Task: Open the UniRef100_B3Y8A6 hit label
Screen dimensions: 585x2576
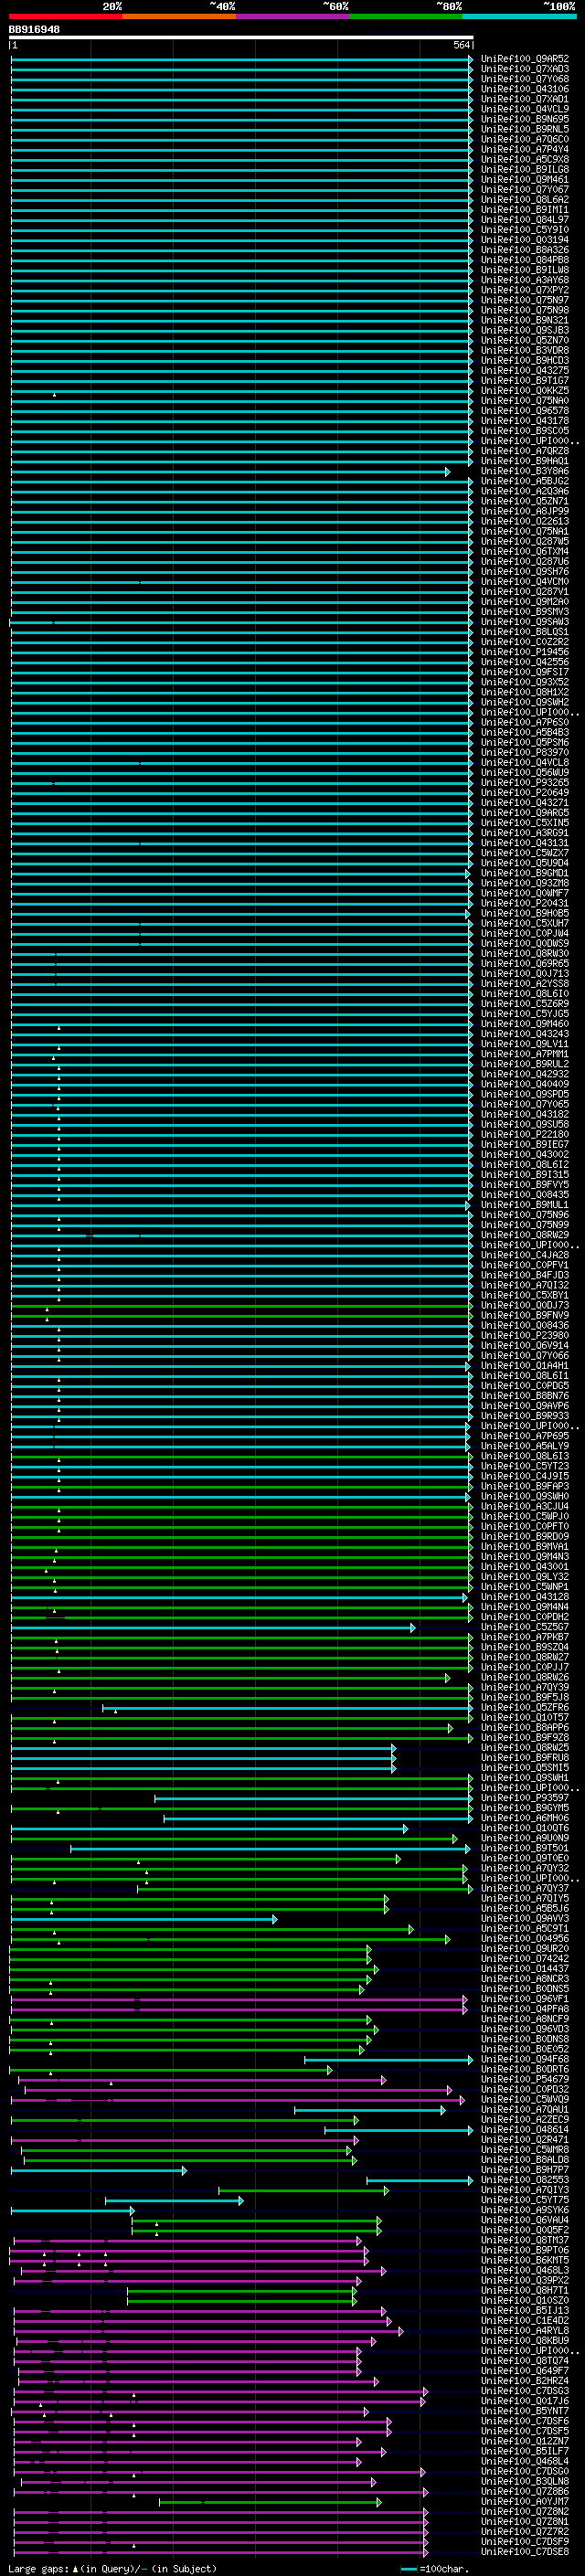Action: tap(524, 471)
